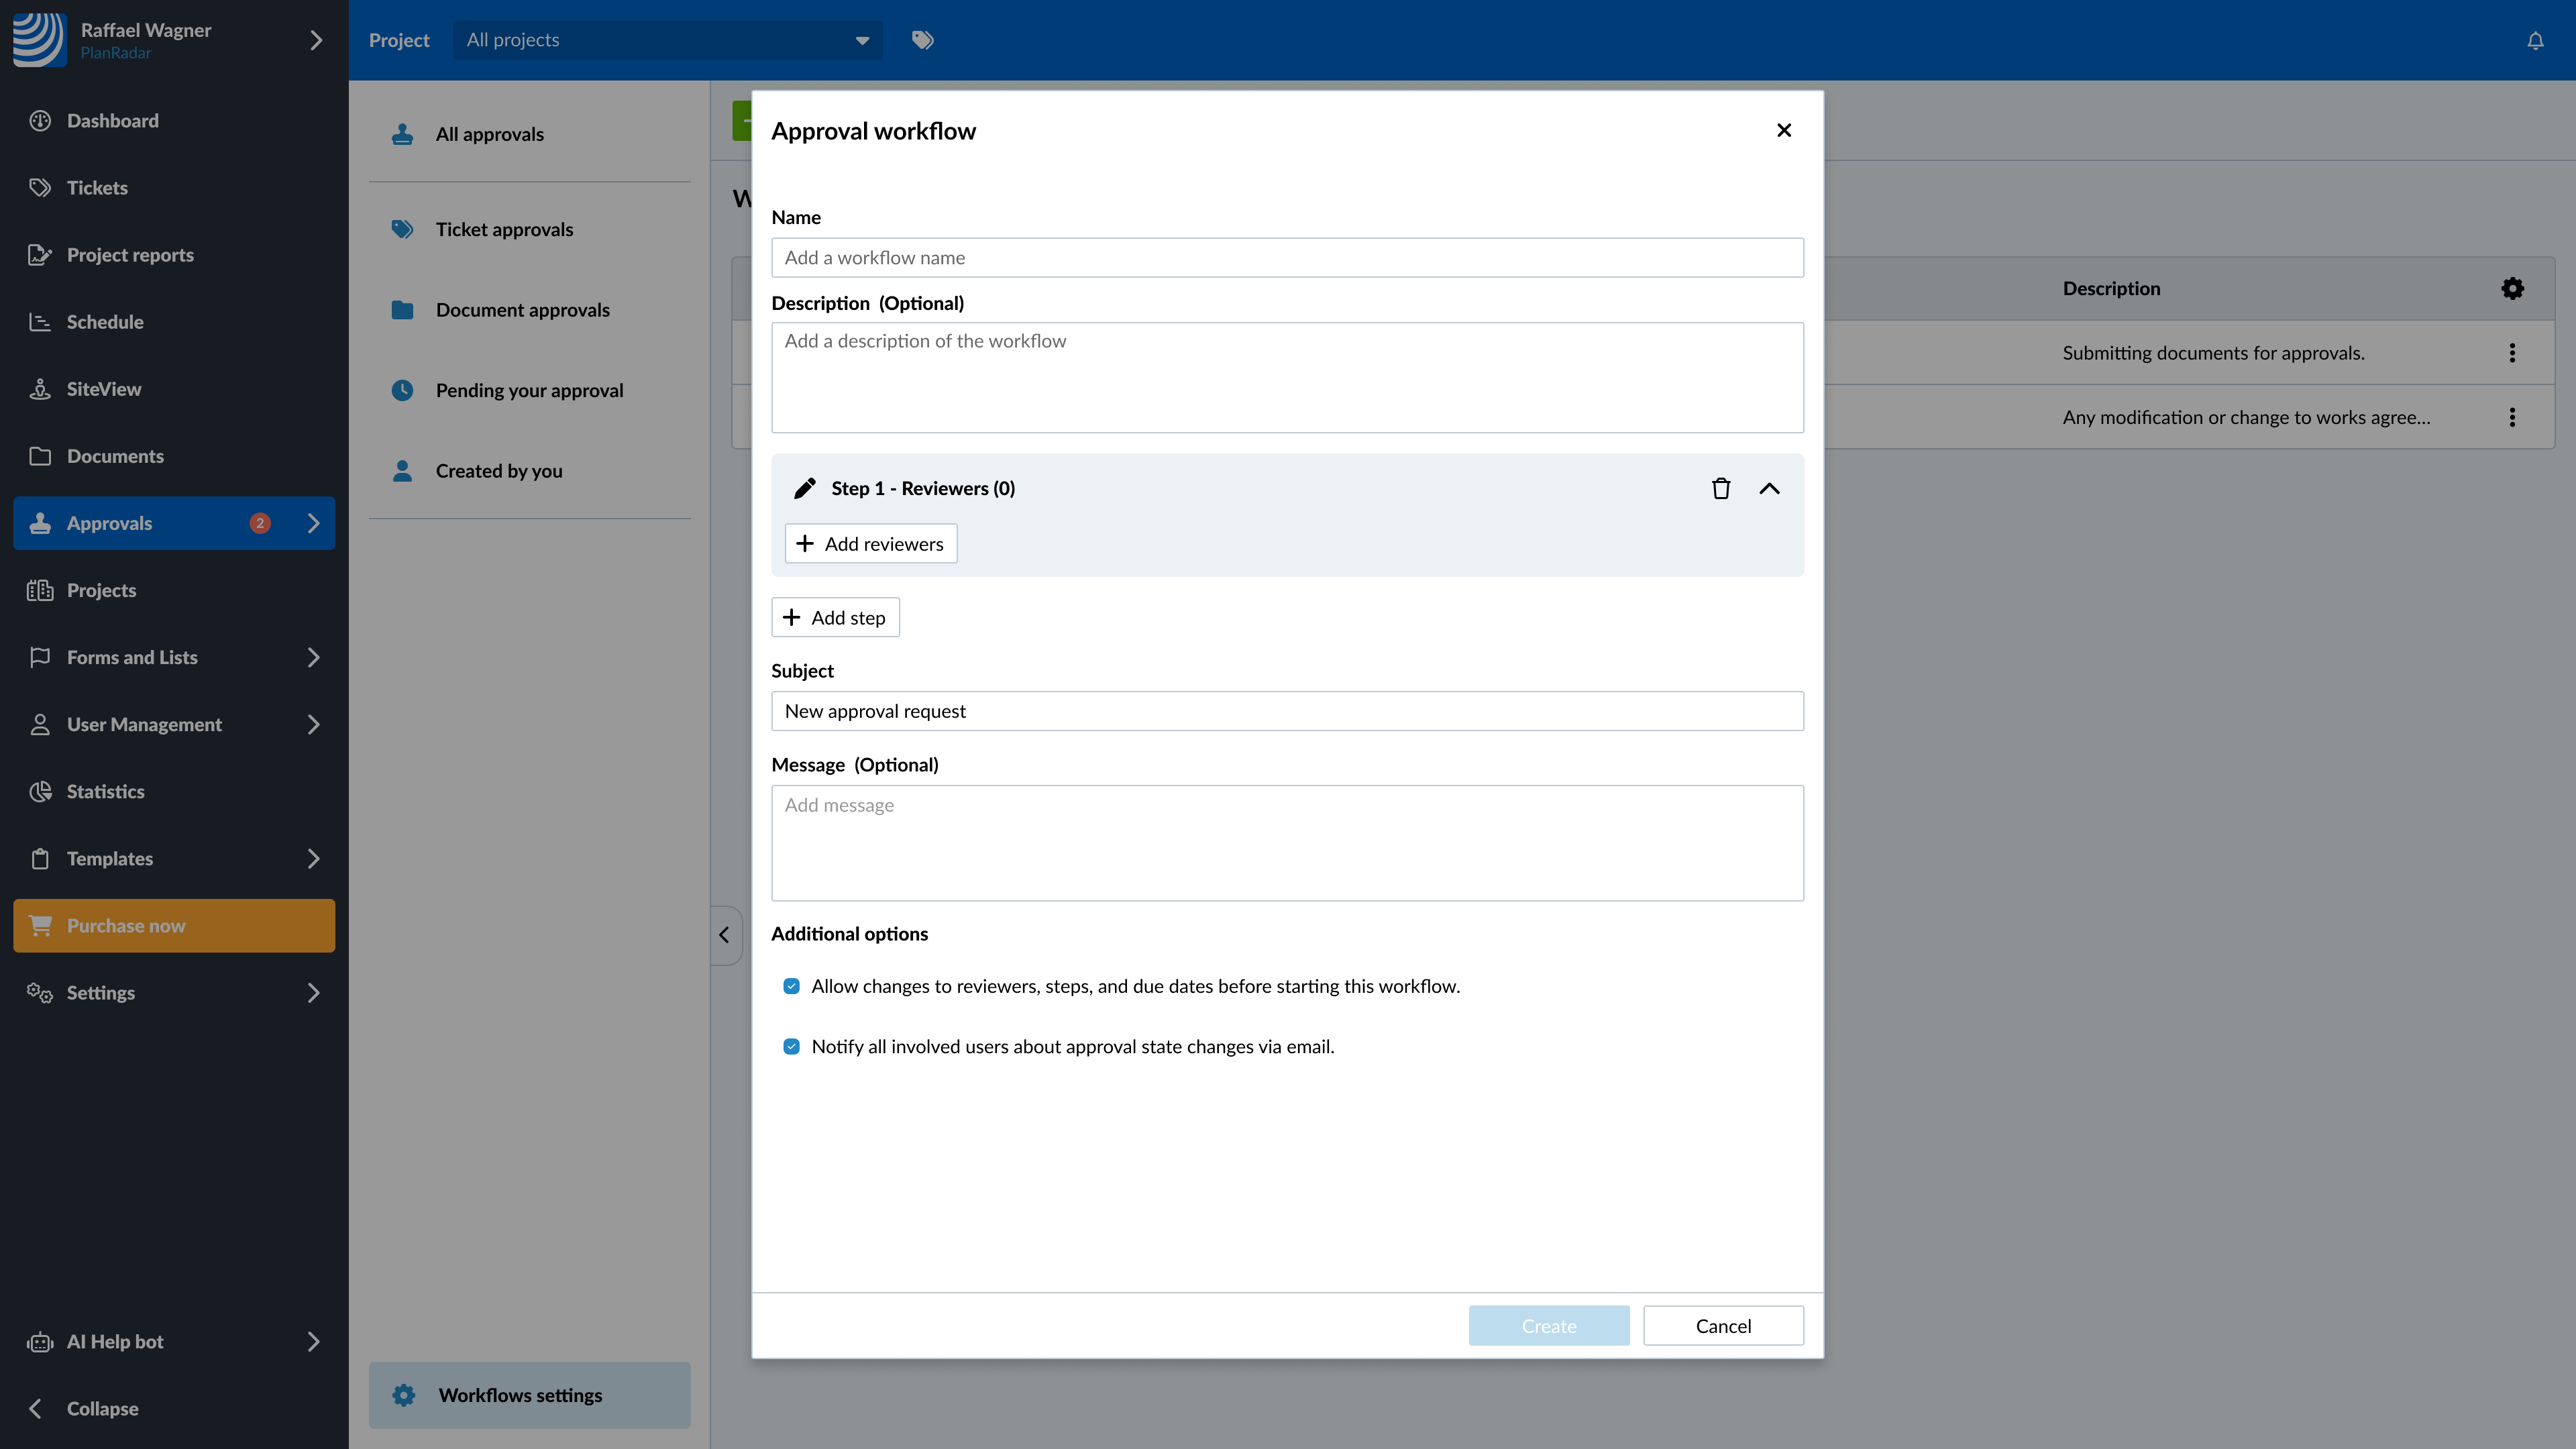The height and width of the screenshot is (1449, 2576).
Task: Click the workflow Name input field
Action: [x=1286, y=257]
